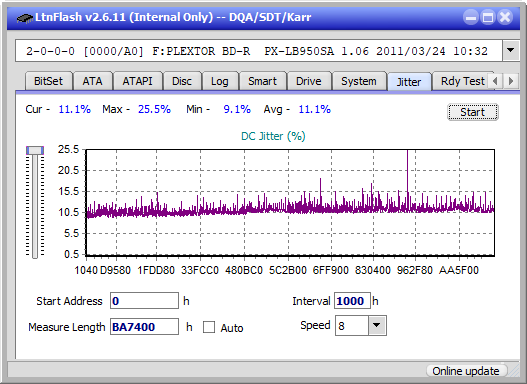Click the 20.5 y-axis label
Screen dimensions: 527x384
pyautogui.click(x=68, y=170)
